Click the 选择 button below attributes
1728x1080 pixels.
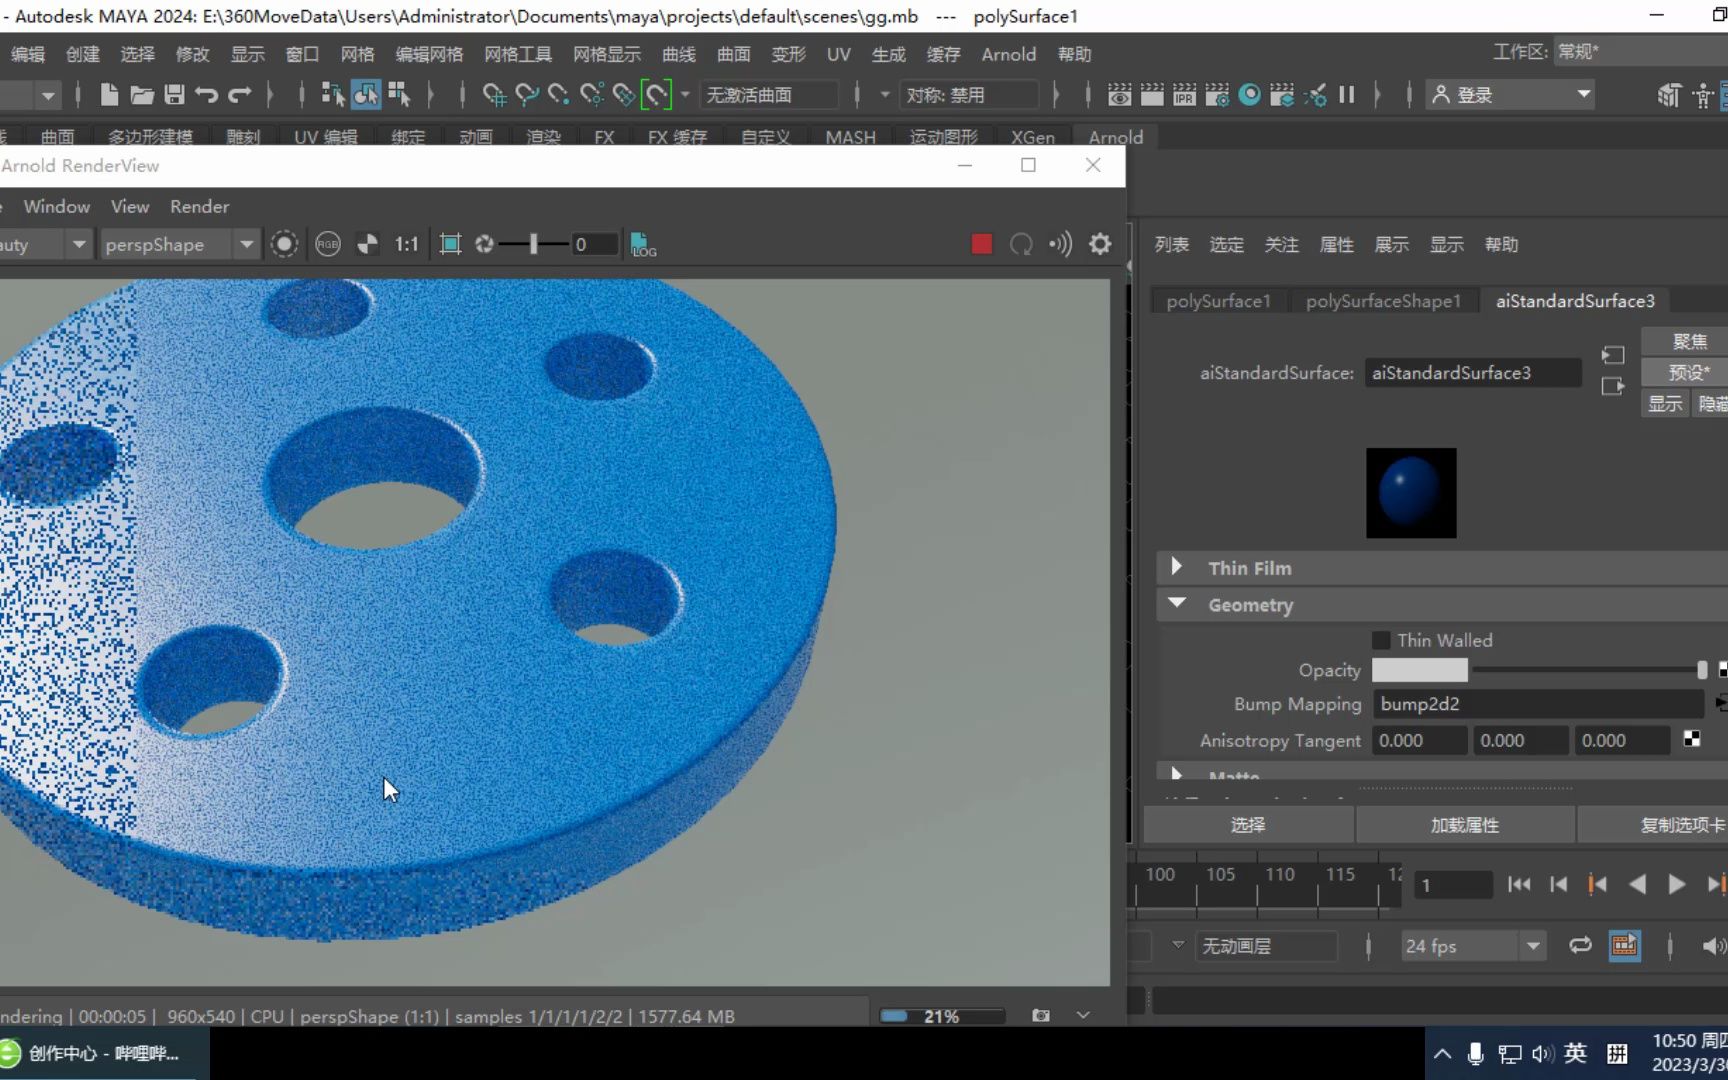pos(1248,825)
